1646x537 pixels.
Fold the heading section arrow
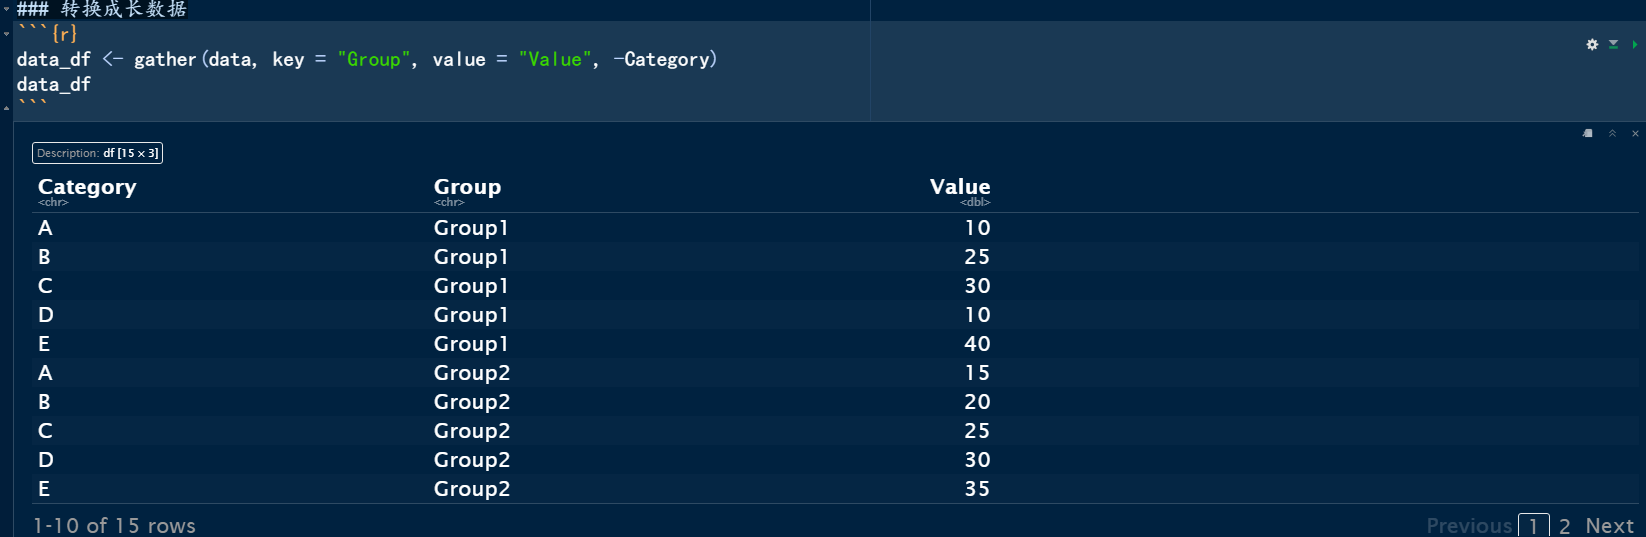(6, 9)
